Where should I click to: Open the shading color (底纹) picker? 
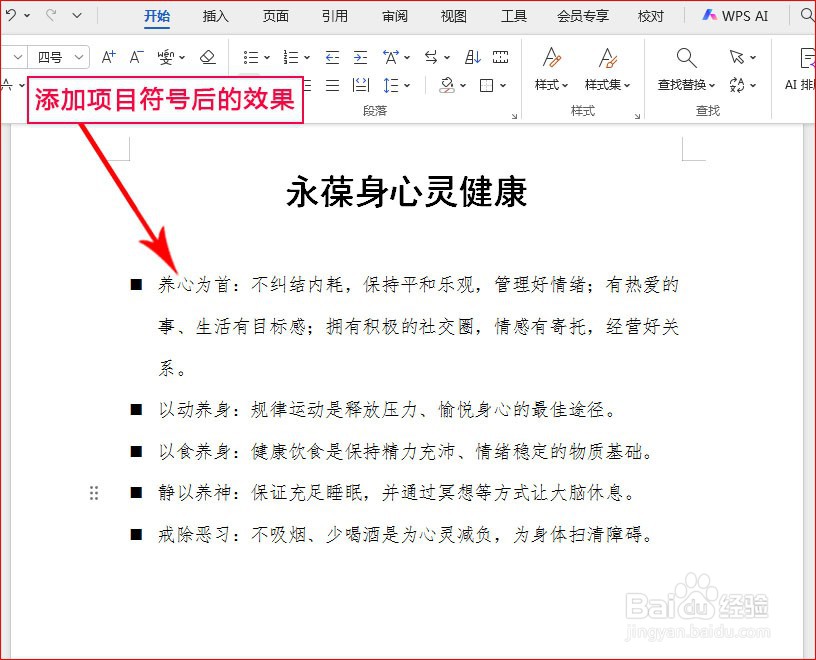(x=448, y=86)
